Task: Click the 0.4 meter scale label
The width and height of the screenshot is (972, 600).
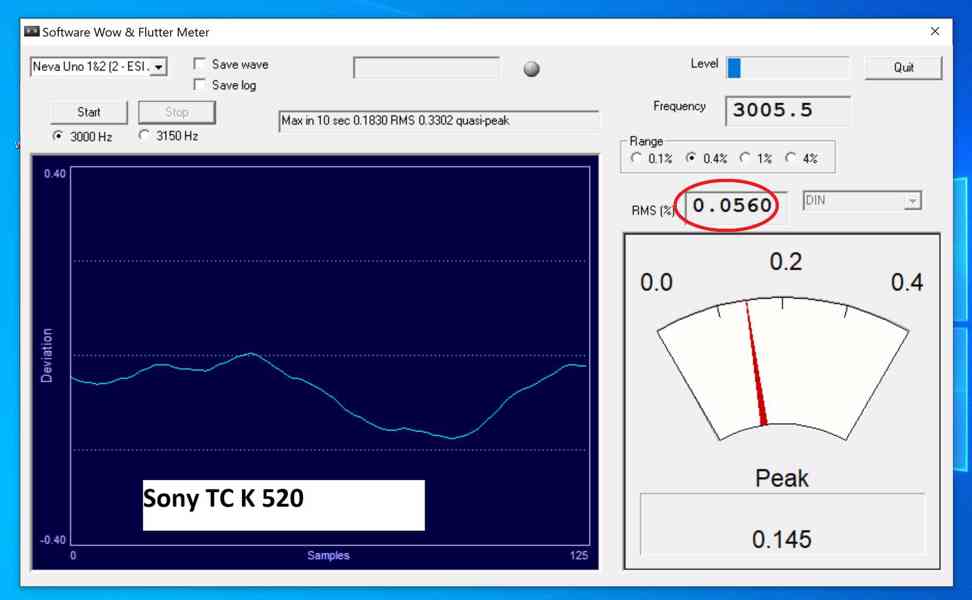Action: 907,283
